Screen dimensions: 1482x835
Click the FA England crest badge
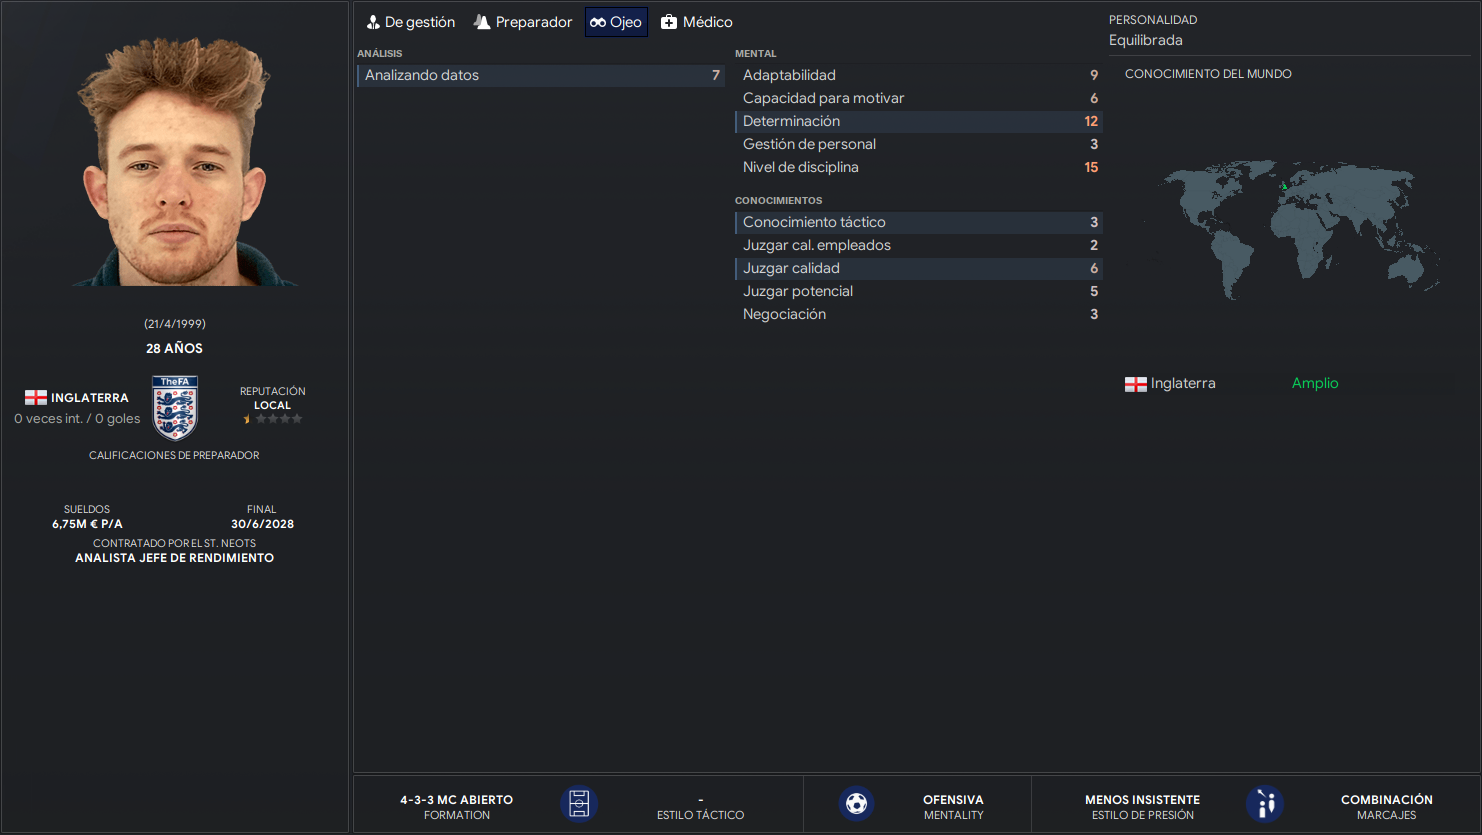coord(175,408)
